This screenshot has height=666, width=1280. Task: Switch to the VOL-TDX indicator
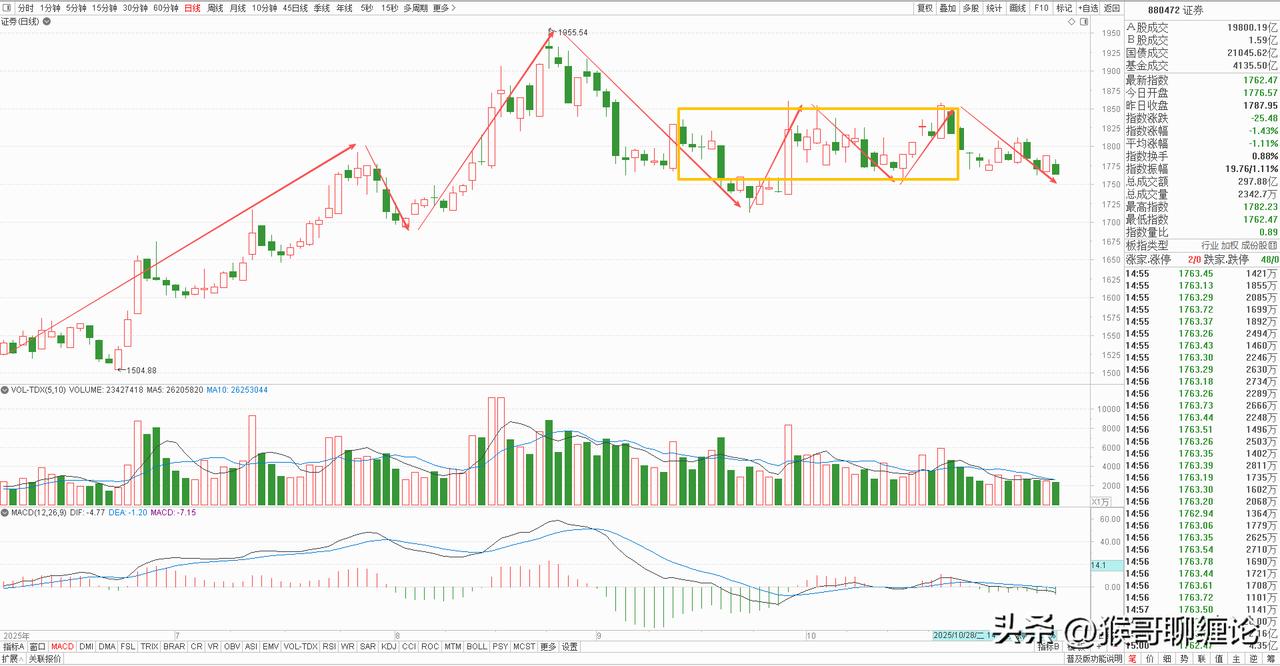point(301,646)
